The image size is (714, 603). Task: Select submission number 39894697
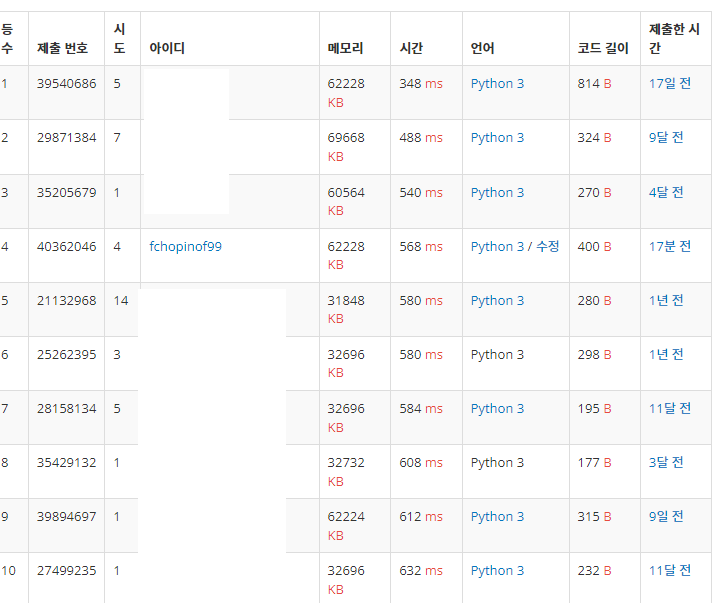[x=66, y=516]
